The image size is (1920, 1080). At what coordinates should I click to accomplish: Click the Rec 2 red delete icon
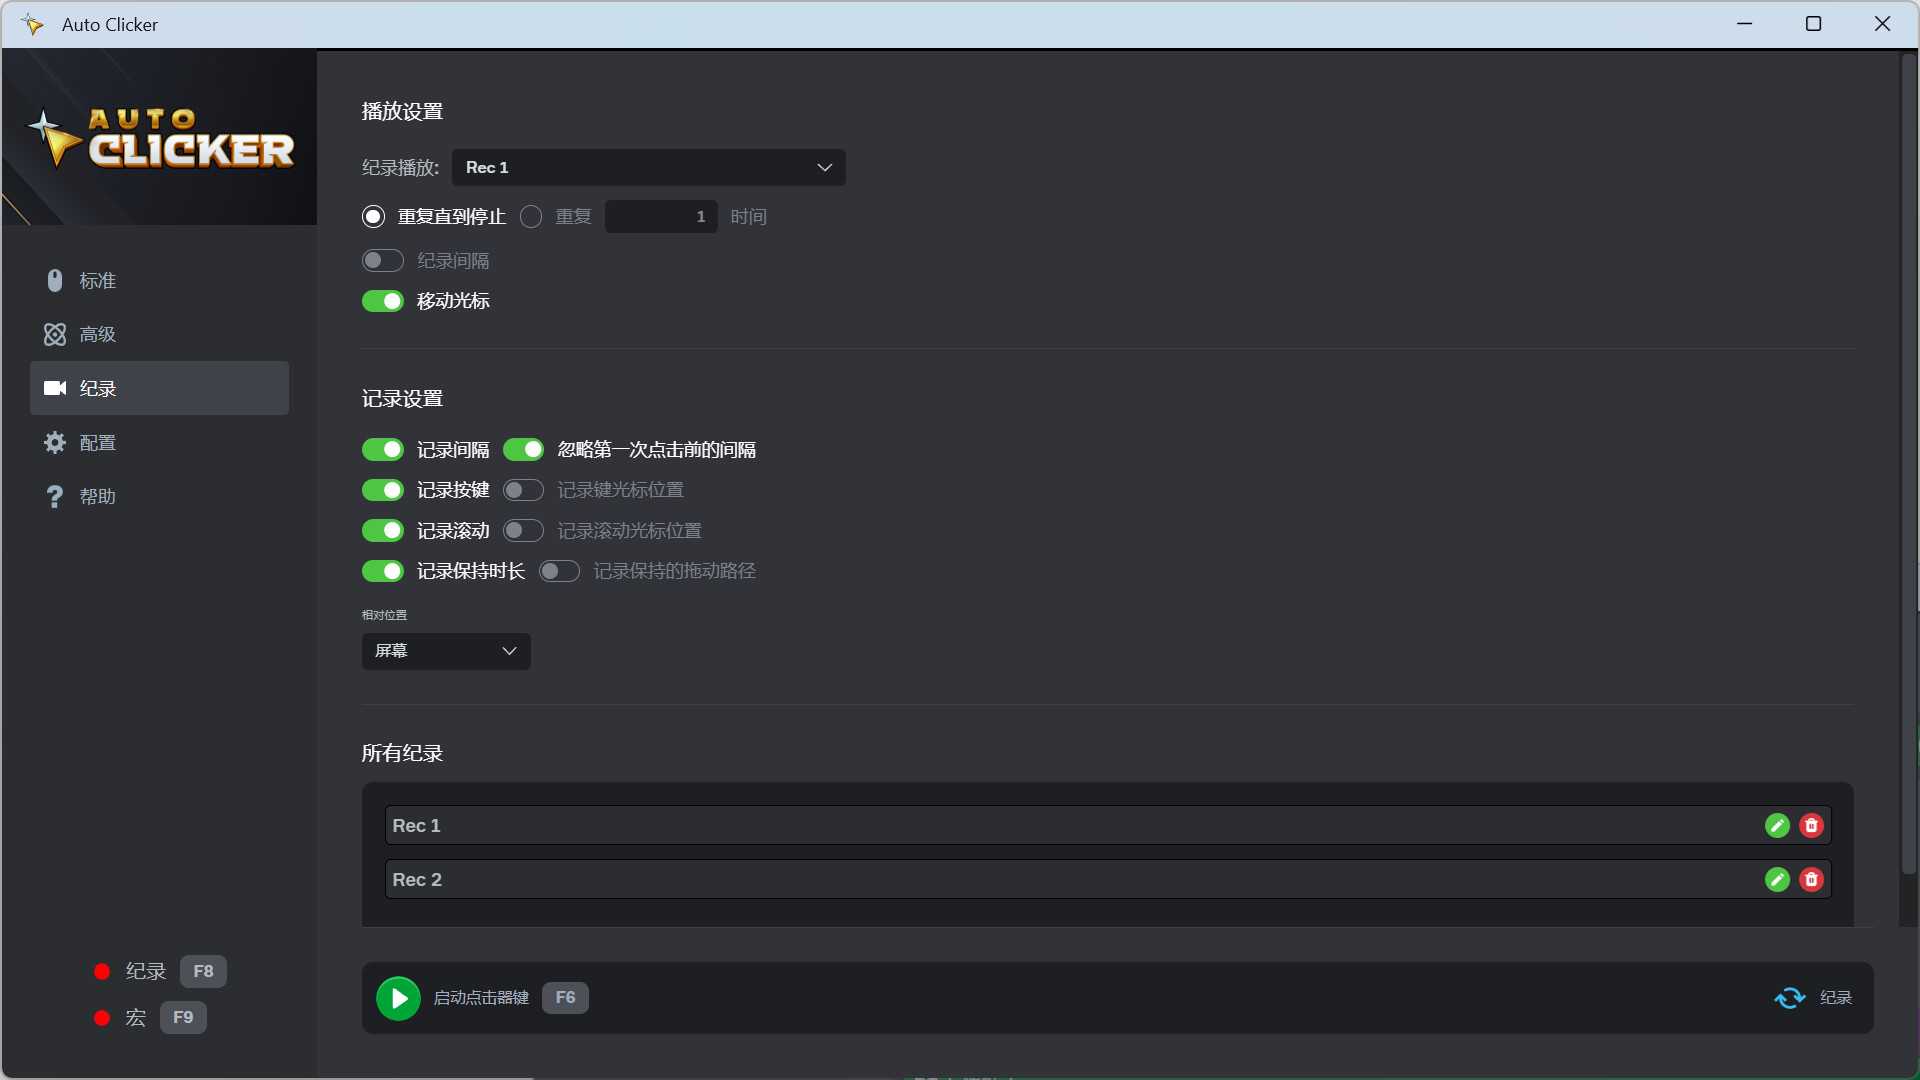(1811, 880)
